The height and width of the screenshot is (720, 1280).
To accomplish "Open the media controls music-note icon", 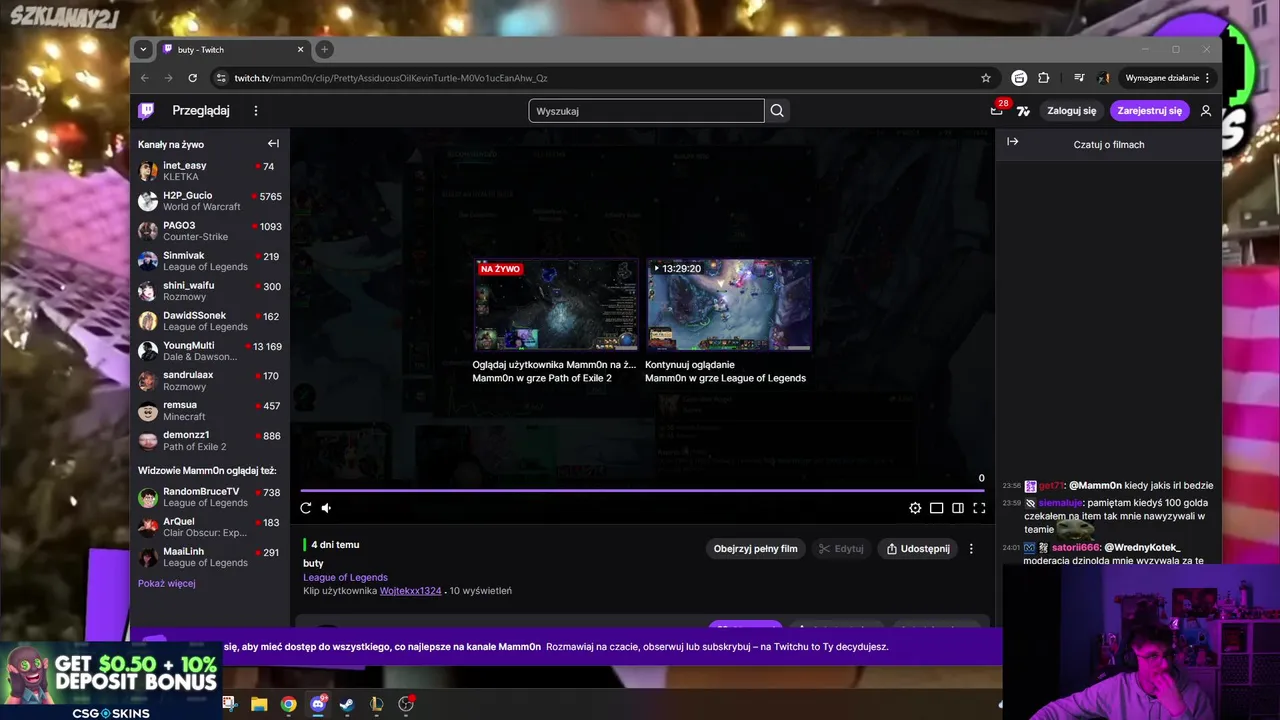I will (x=1079, y=78).
